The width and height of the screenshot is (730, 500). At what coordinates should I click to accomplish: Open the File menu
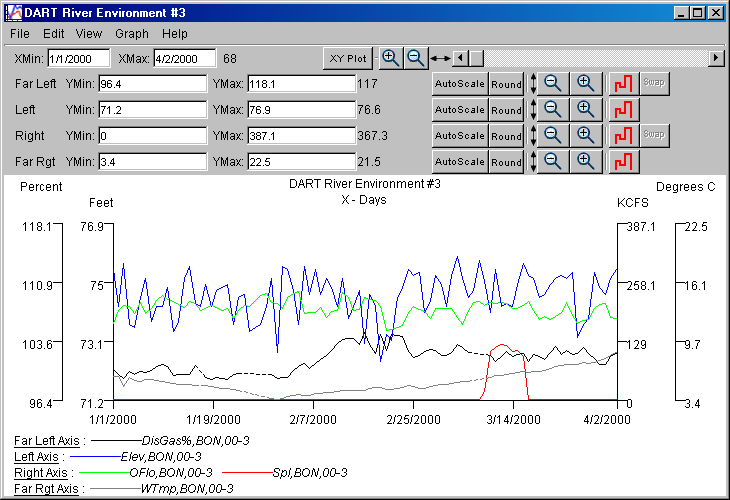point(19,34)
